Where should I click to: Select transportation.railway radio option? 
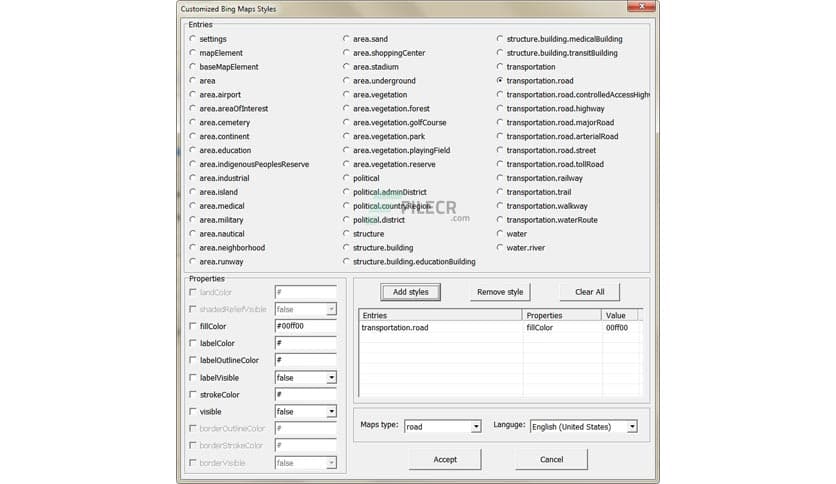(x=500, y=178)
